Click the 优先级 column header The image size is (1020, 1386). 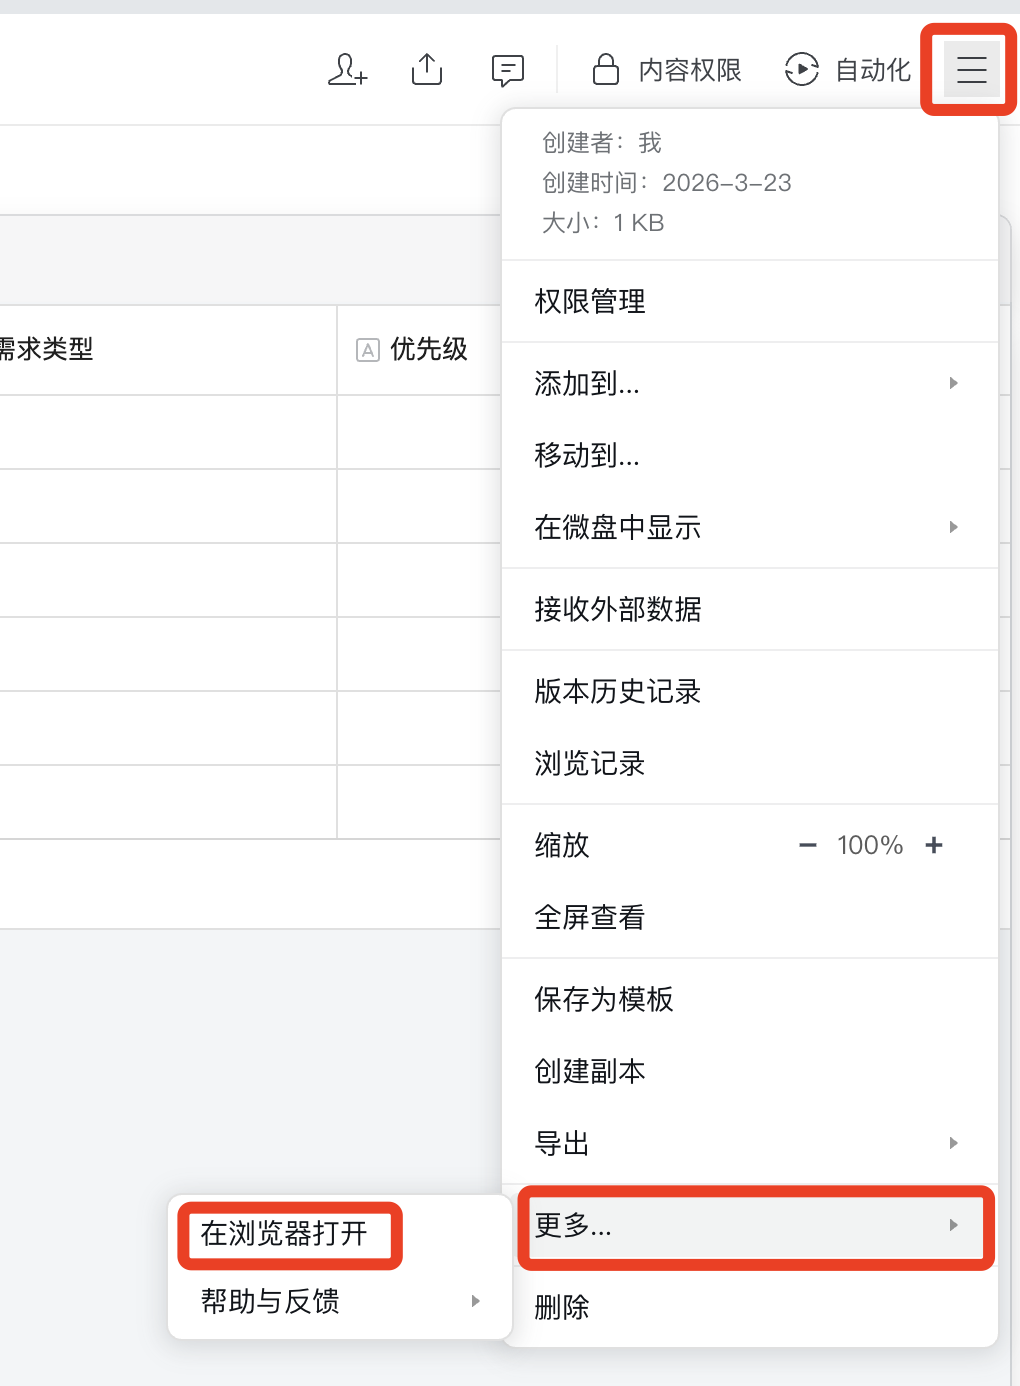click(428, 349)
